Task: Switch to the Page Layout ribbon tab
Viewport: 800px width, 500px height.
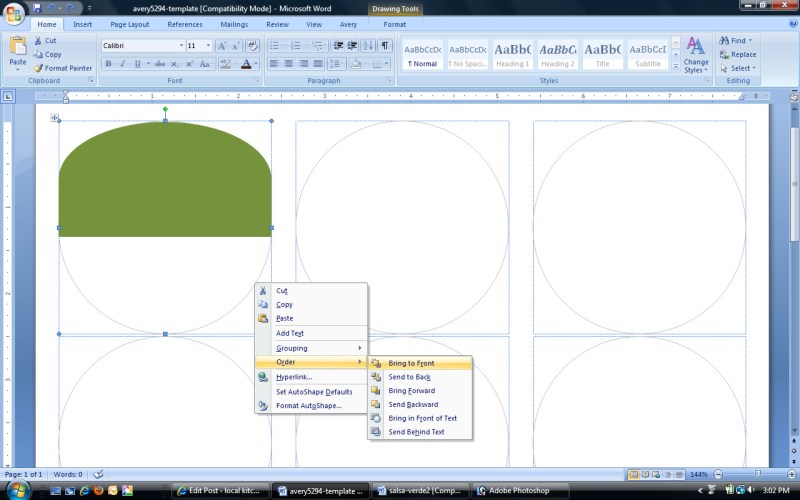Action: point(130,24)
